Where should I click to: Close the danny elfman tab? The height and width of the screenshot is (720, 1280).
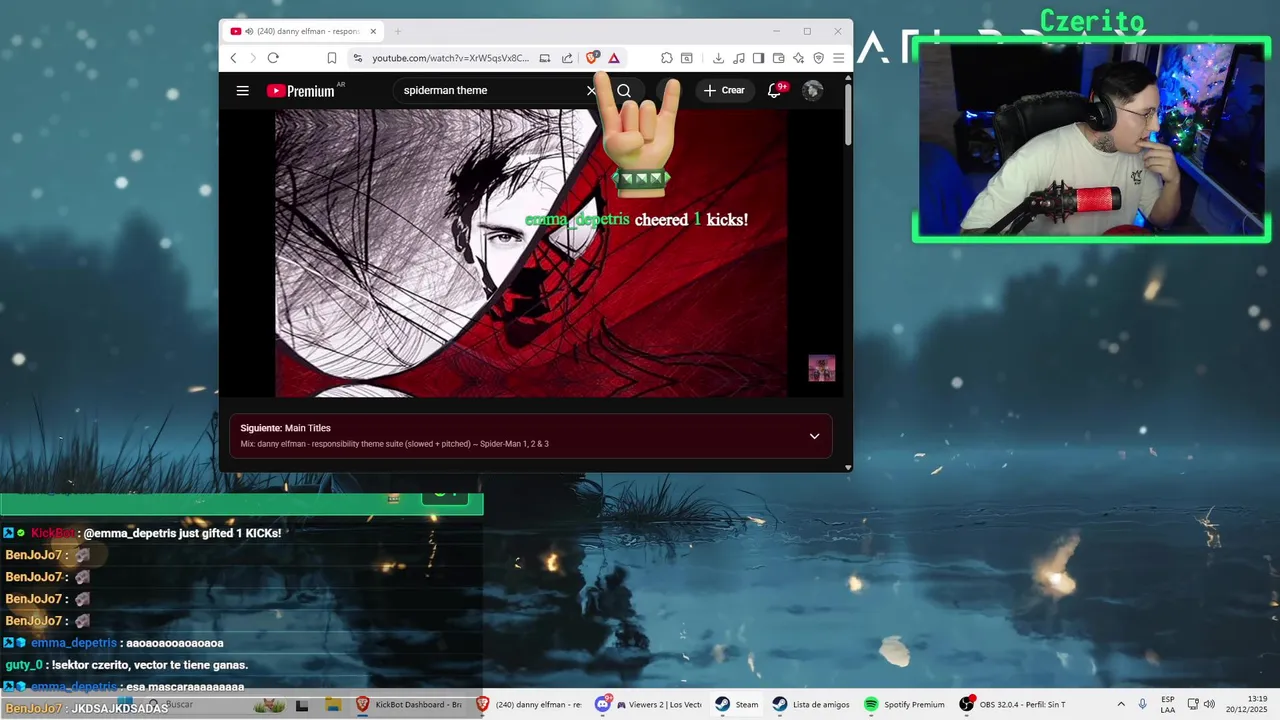(x=373, y=31)
